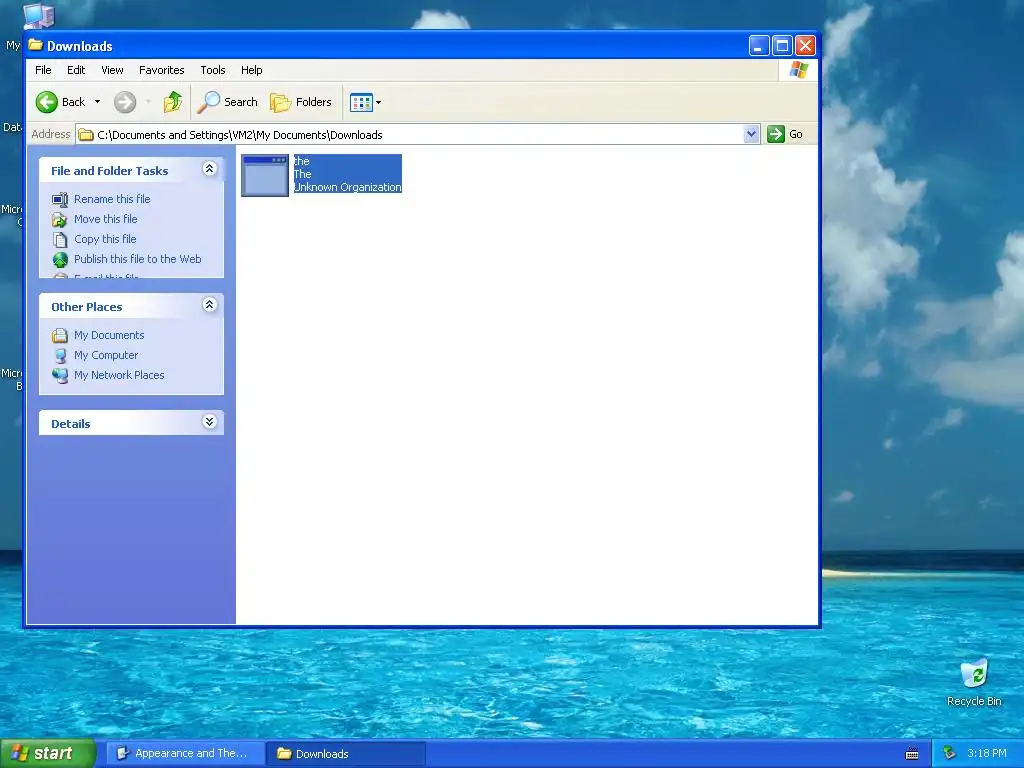Open the Recycle Bin desktop icon
Screen dimensions: 1024x768
pos(974,682)
